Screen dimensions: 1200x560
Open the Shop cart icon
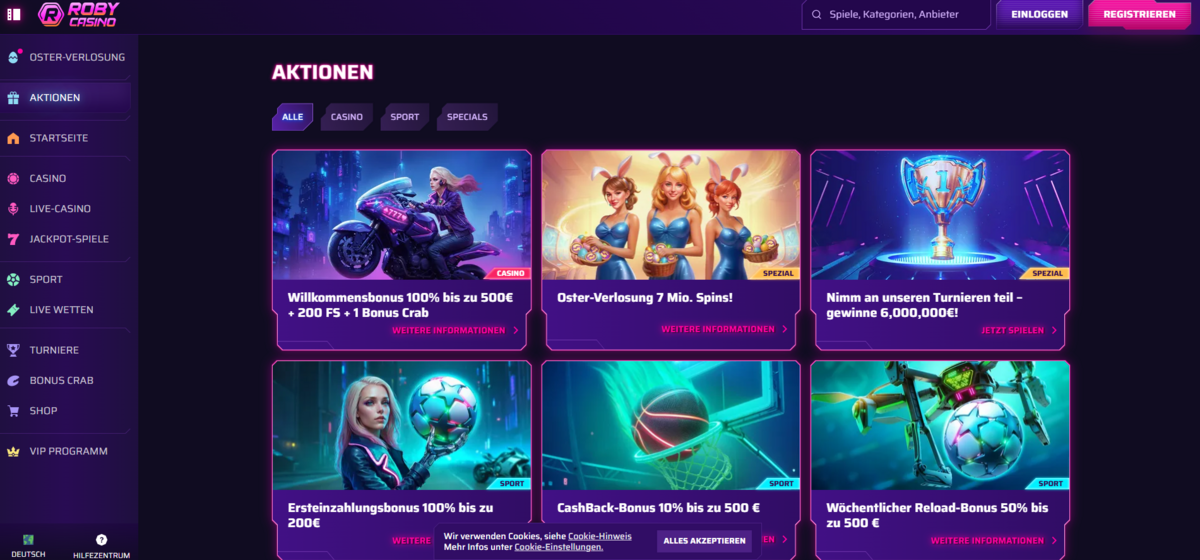click(13, 411)
